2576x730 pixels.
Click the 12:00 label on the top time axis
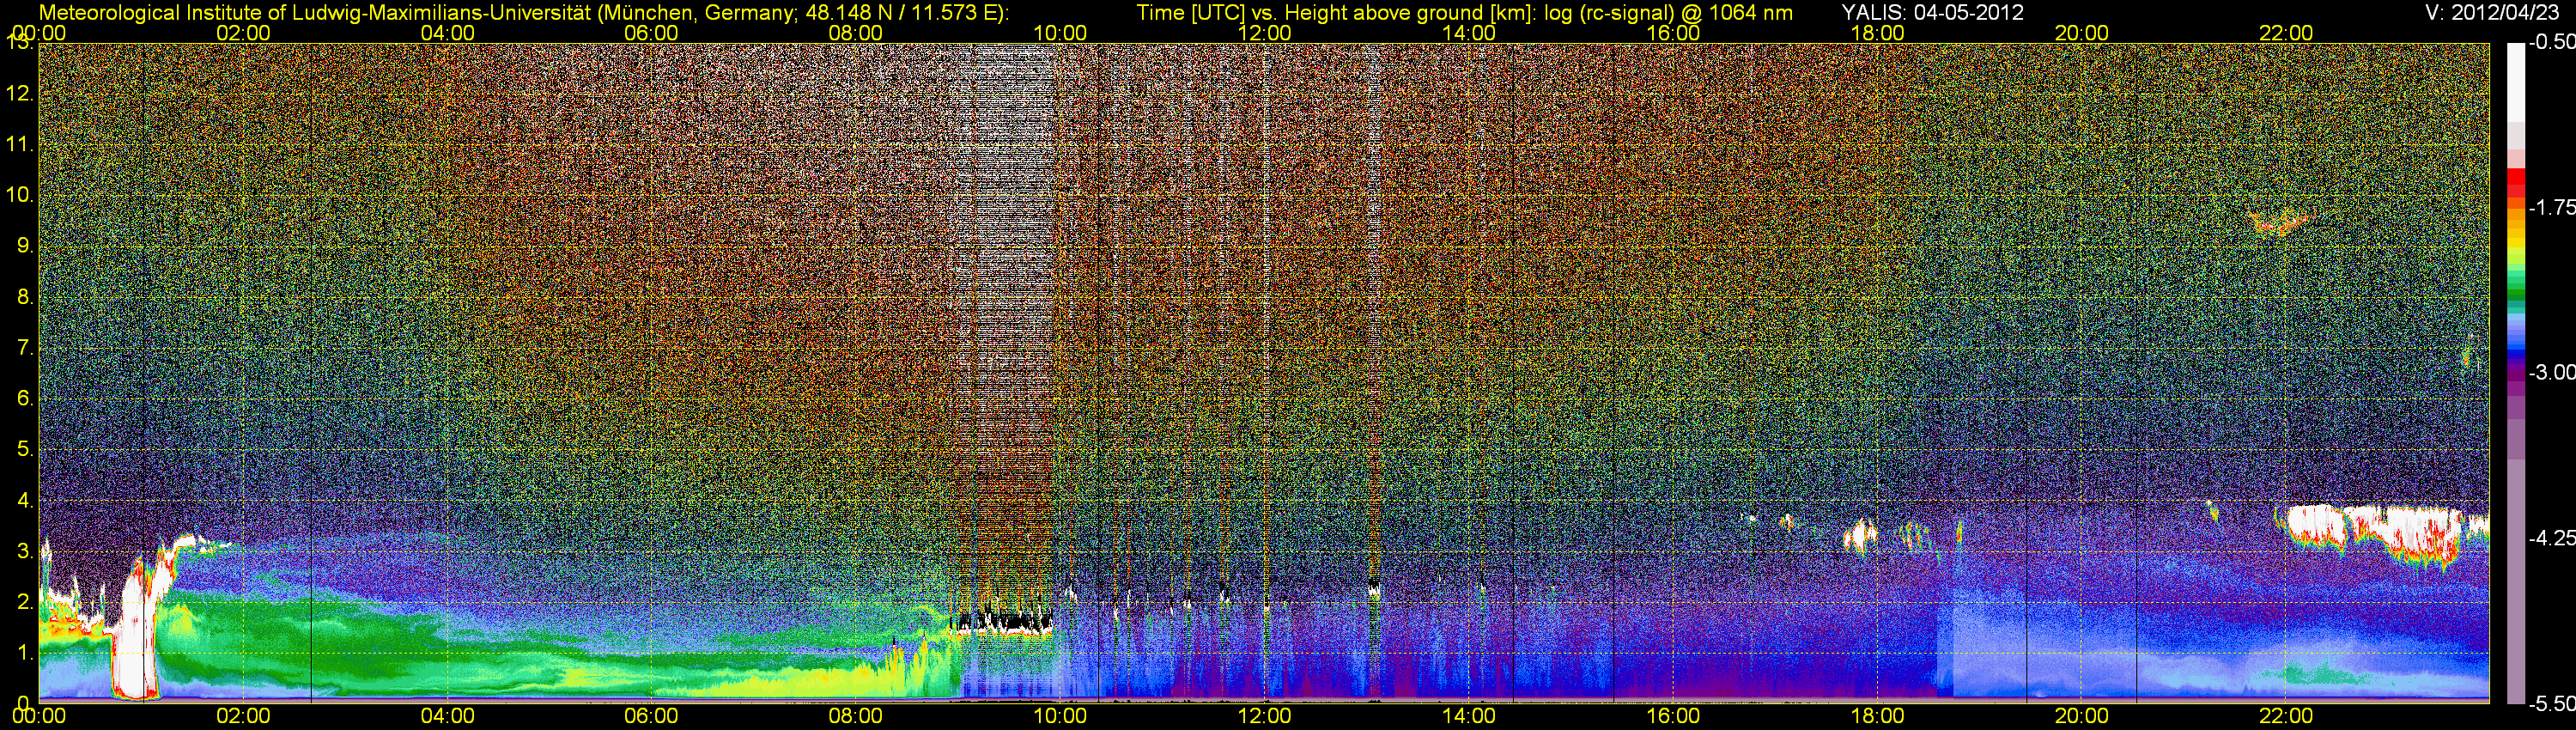[x=1264, y=33]
